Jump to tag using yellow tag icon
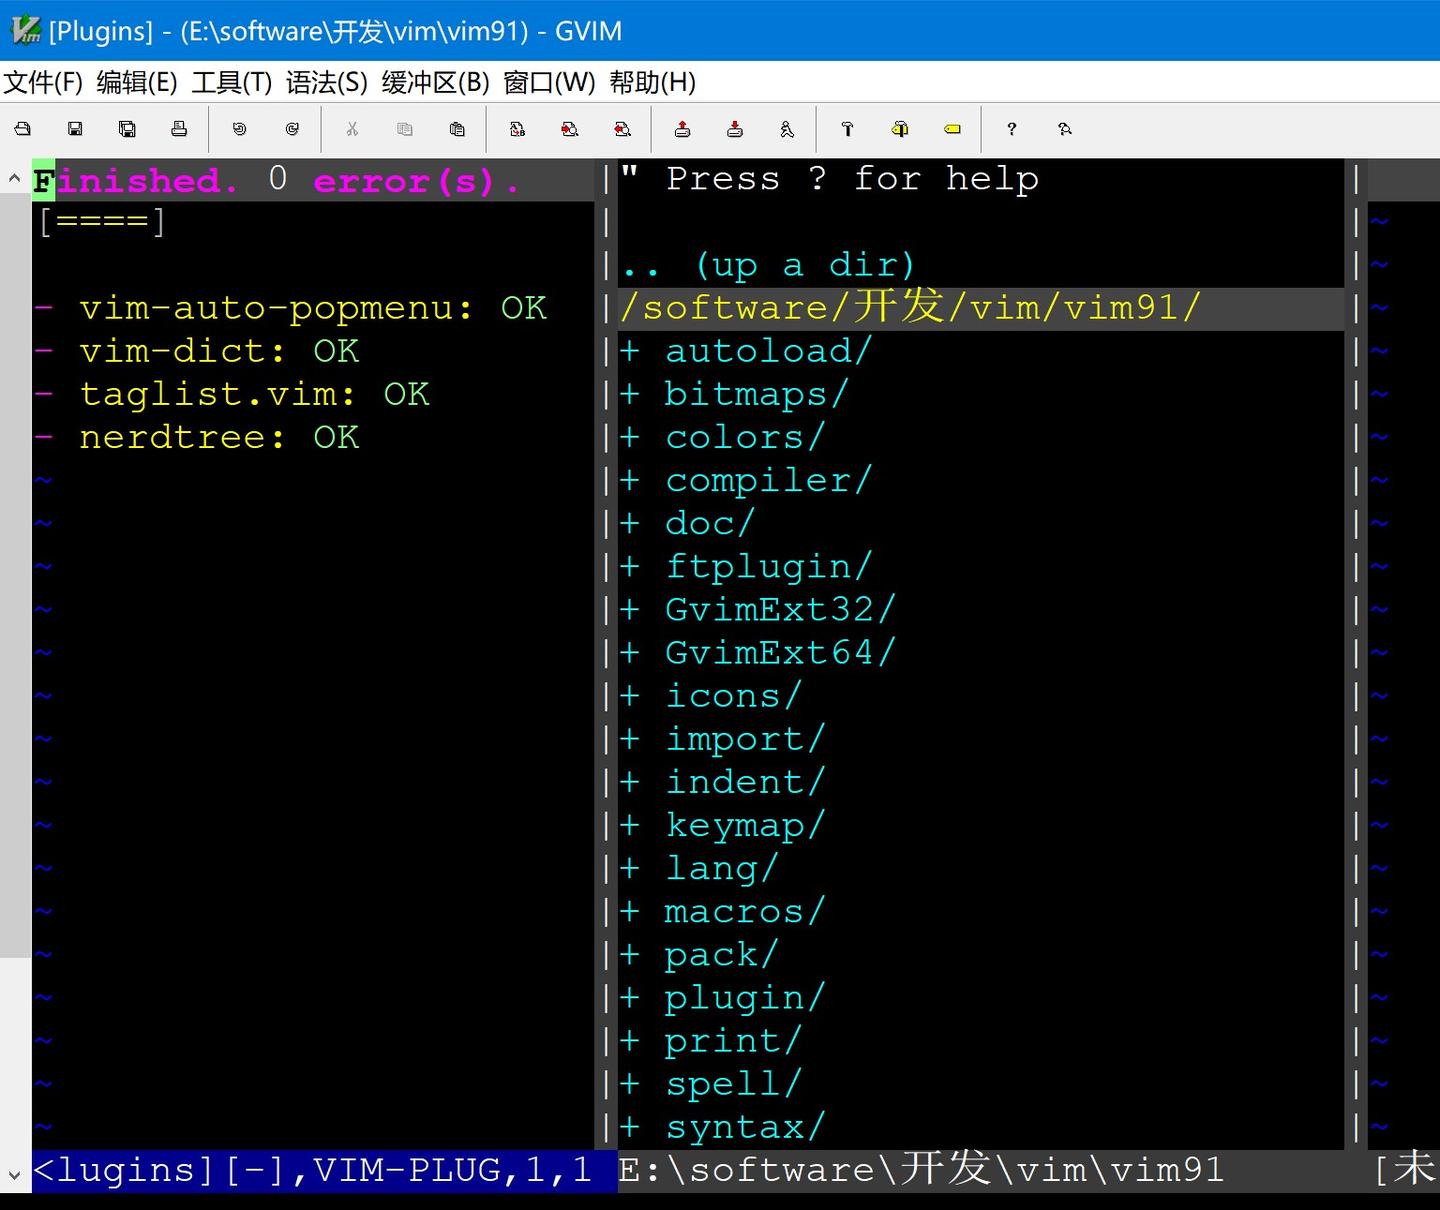 tap(951, 129)
